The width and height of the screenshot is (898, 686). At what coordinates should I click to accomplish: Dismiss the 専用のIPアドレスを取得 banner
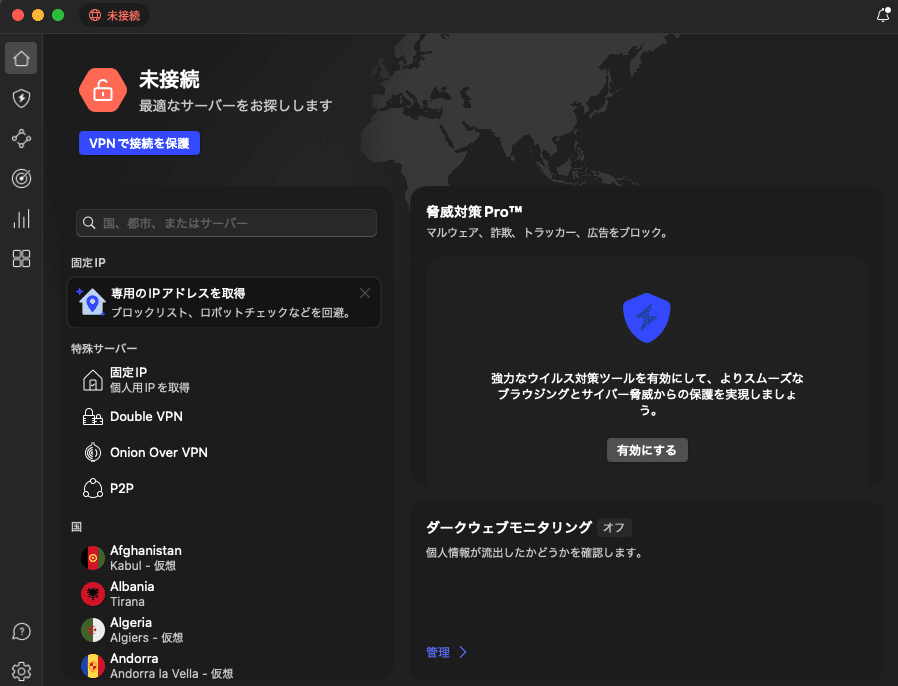[x=365, y=293]
